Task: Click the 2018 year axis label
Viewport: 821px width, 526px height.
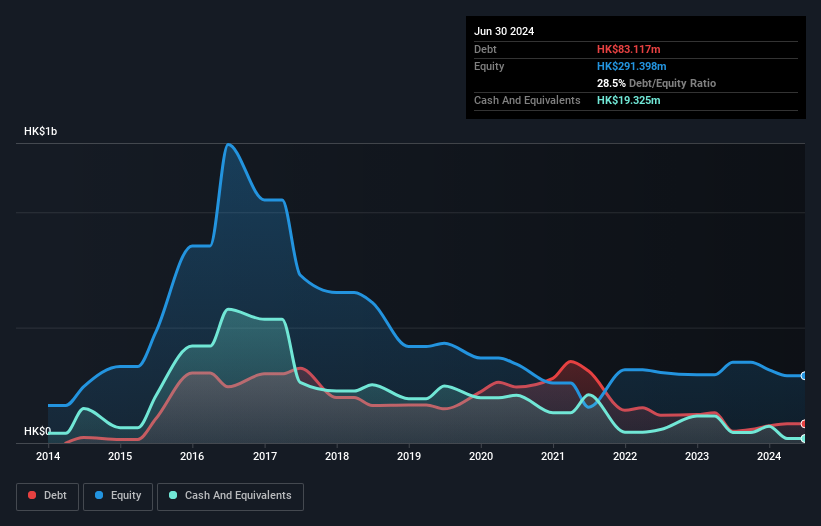Action: pos(337,456)
